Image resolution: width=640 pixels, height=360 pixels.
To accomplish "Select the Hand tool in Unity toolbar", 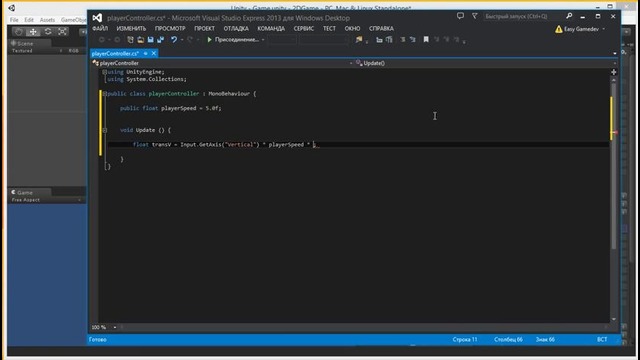I will pos(18,32).
